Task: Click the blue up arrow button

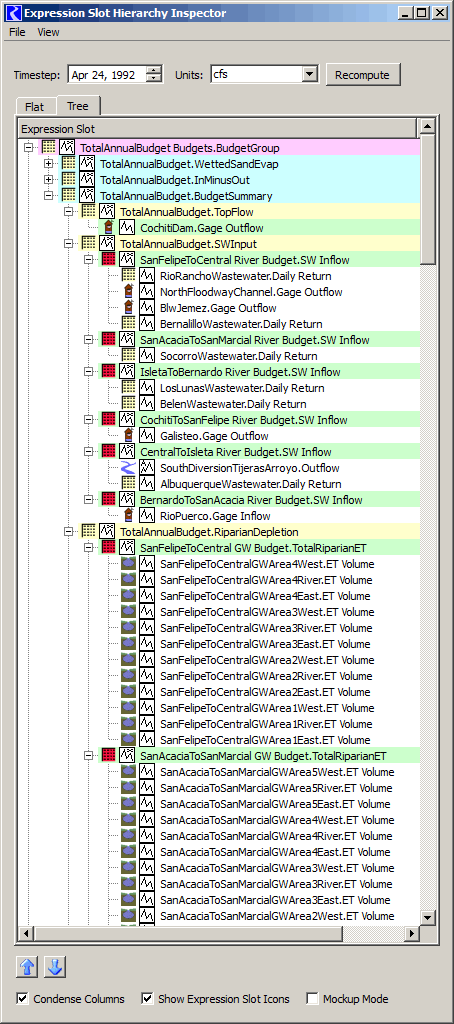Action: tap(26, 967)
